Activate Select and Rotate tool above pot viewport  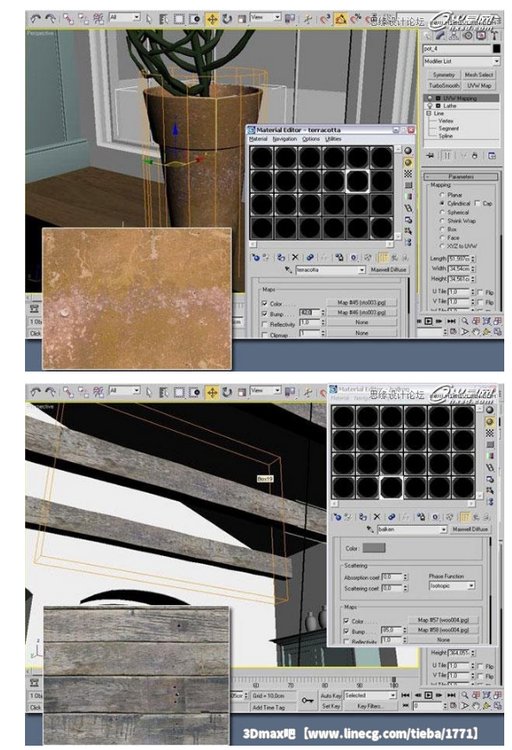(227, 19)
